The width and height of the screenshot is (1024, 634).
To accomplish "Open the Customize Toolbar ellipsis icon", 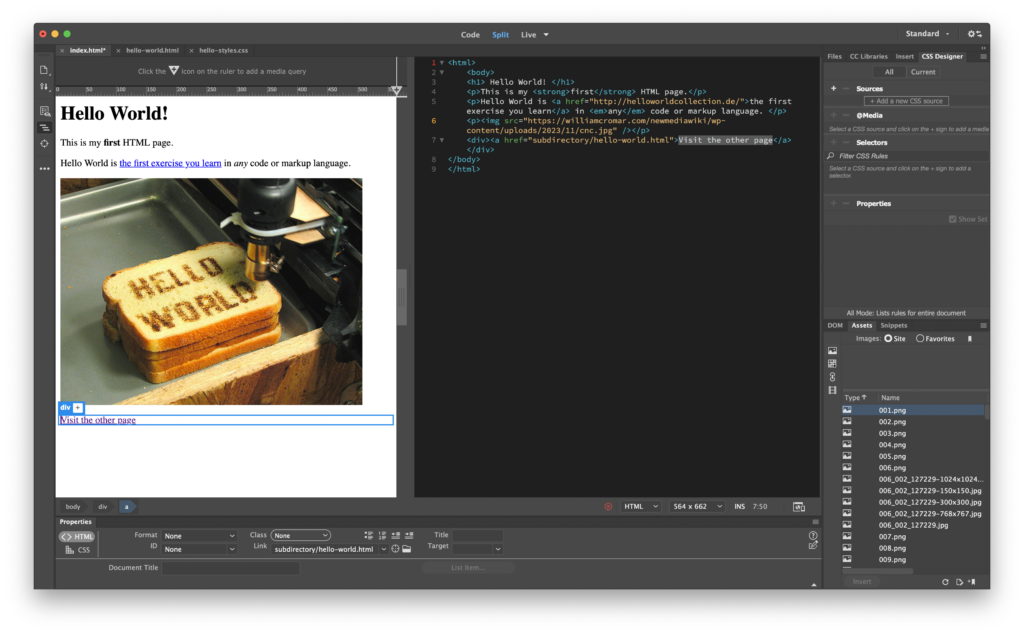I will coord(44,169).
